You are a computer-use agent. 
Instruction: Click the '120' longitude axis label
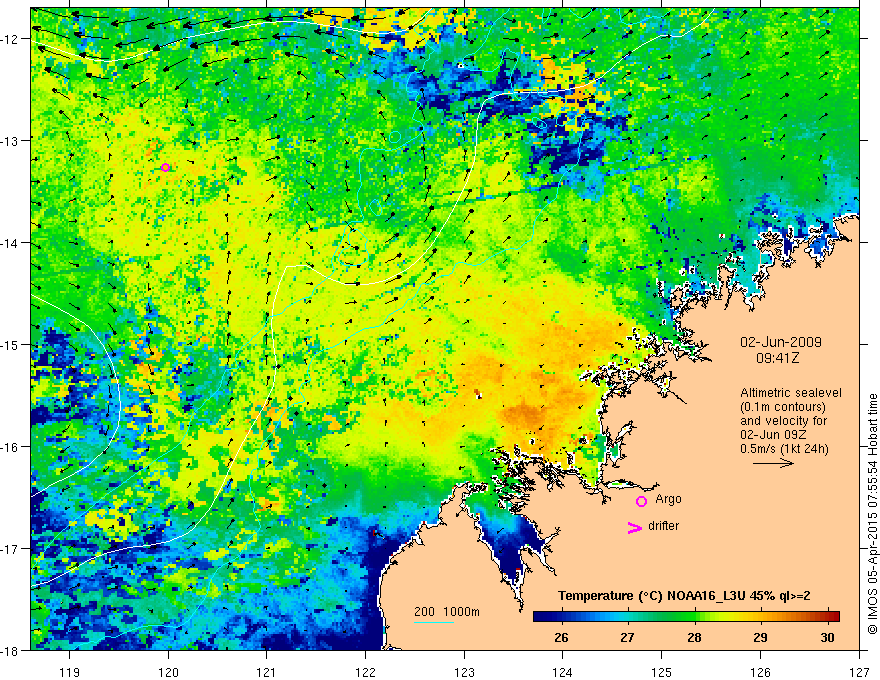tap(168, 672)
